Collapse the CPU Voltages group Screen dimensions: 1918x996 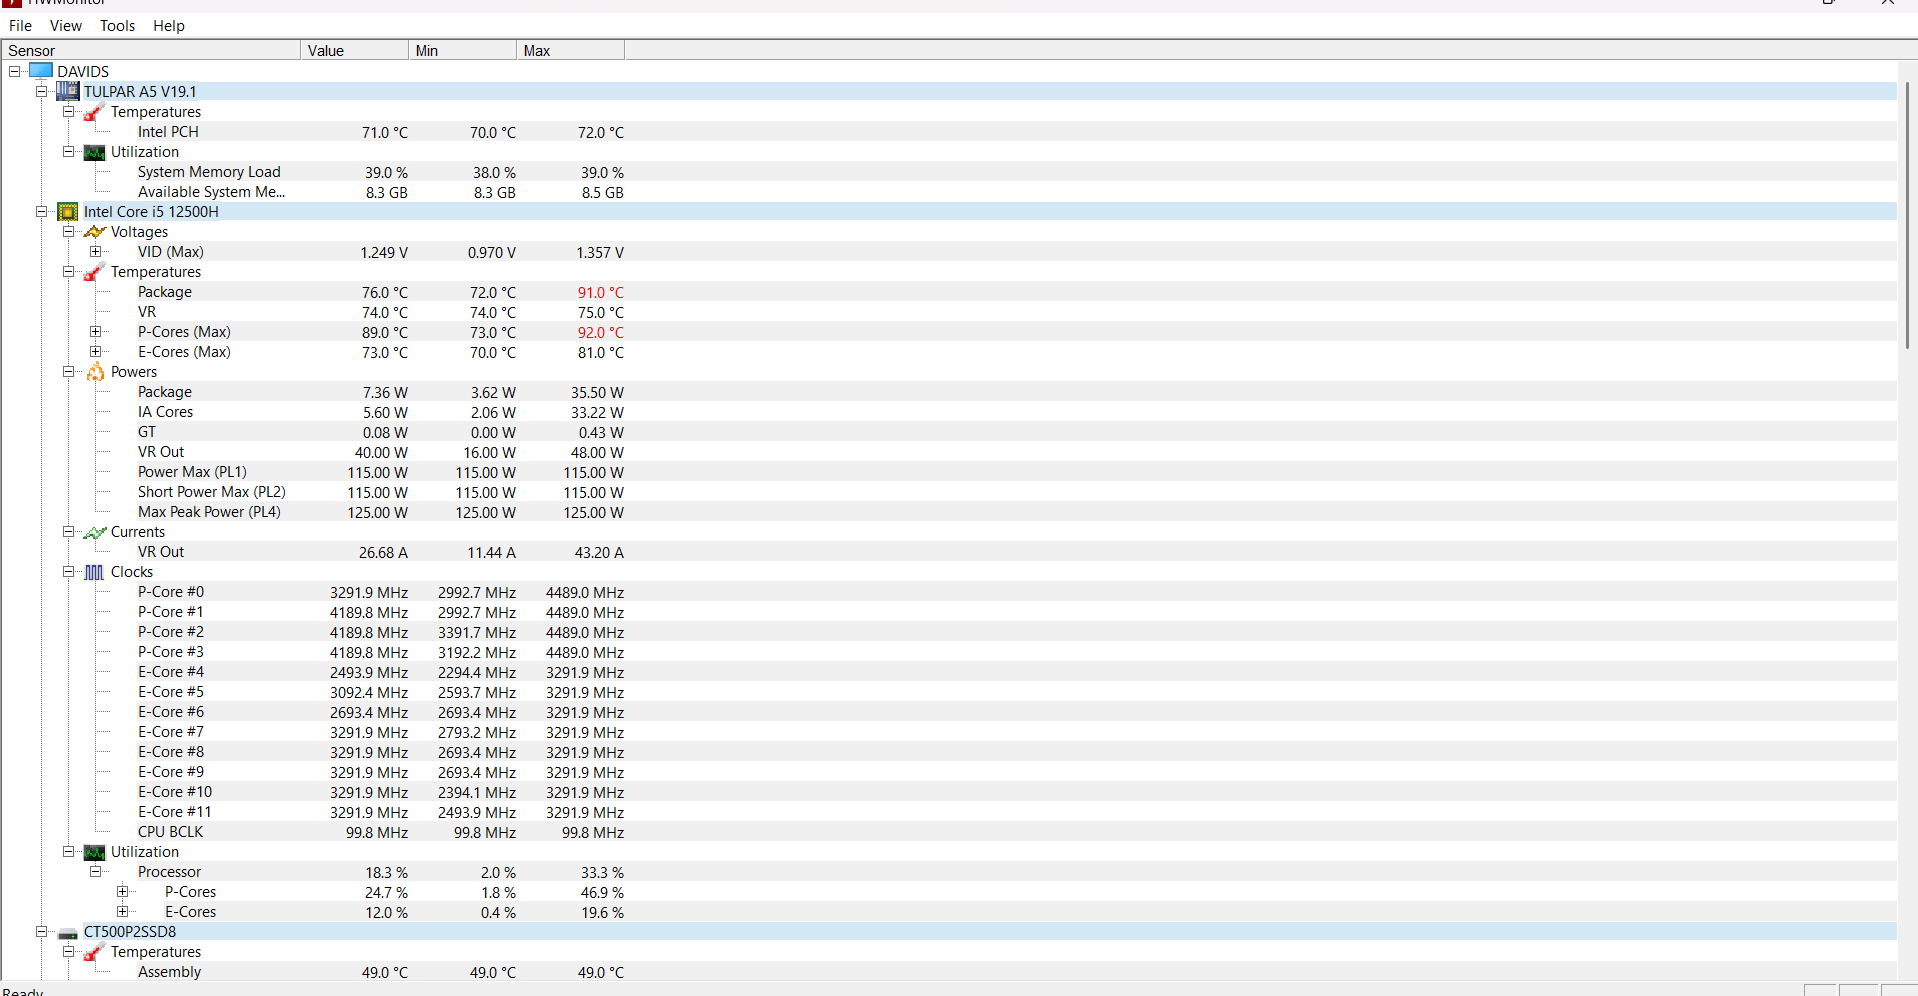[x=68, y=232]
